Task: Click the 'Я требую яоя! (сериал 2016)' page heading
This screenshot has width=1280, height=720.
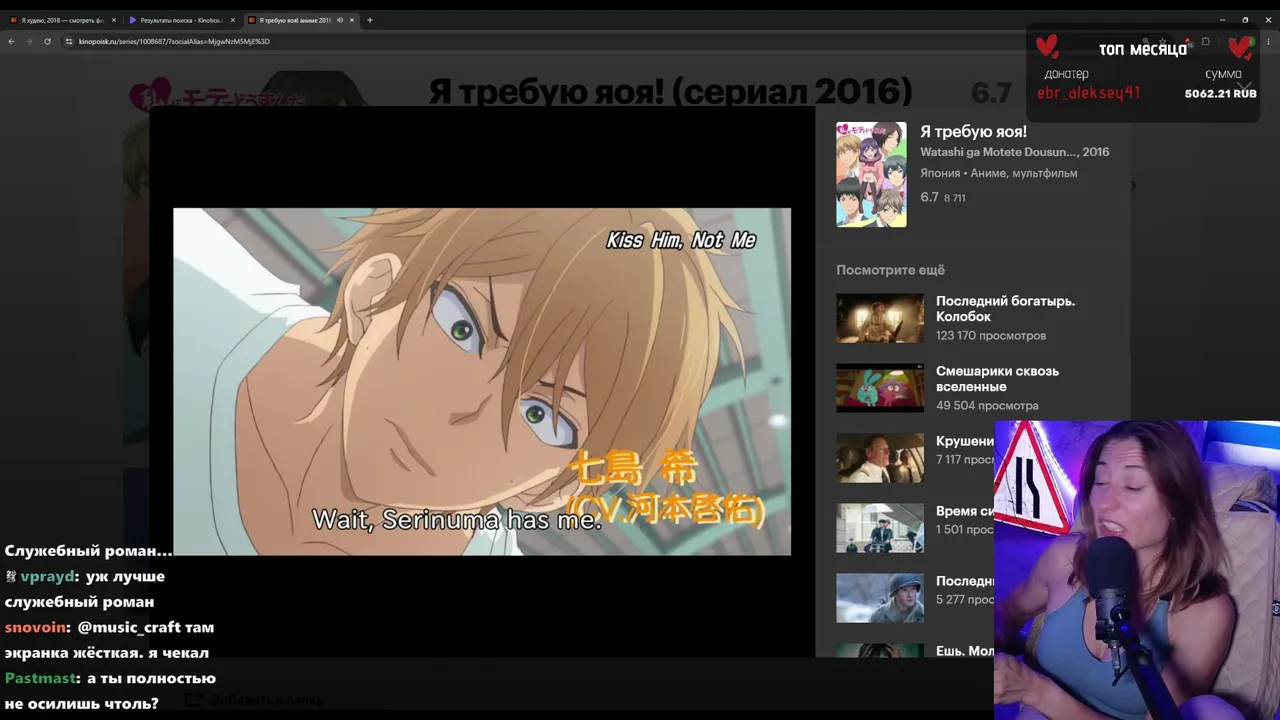Action: tap(670, 92)
